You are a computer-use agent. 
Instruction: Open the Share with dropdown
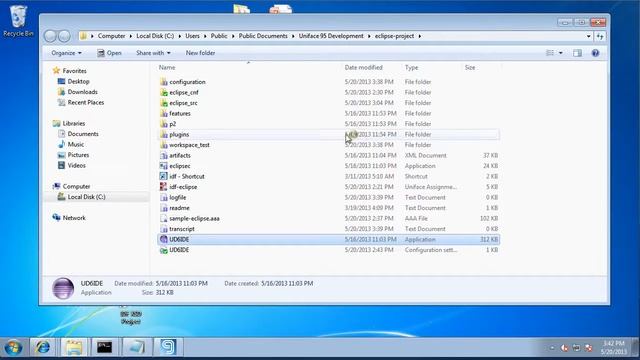(153, 53)
